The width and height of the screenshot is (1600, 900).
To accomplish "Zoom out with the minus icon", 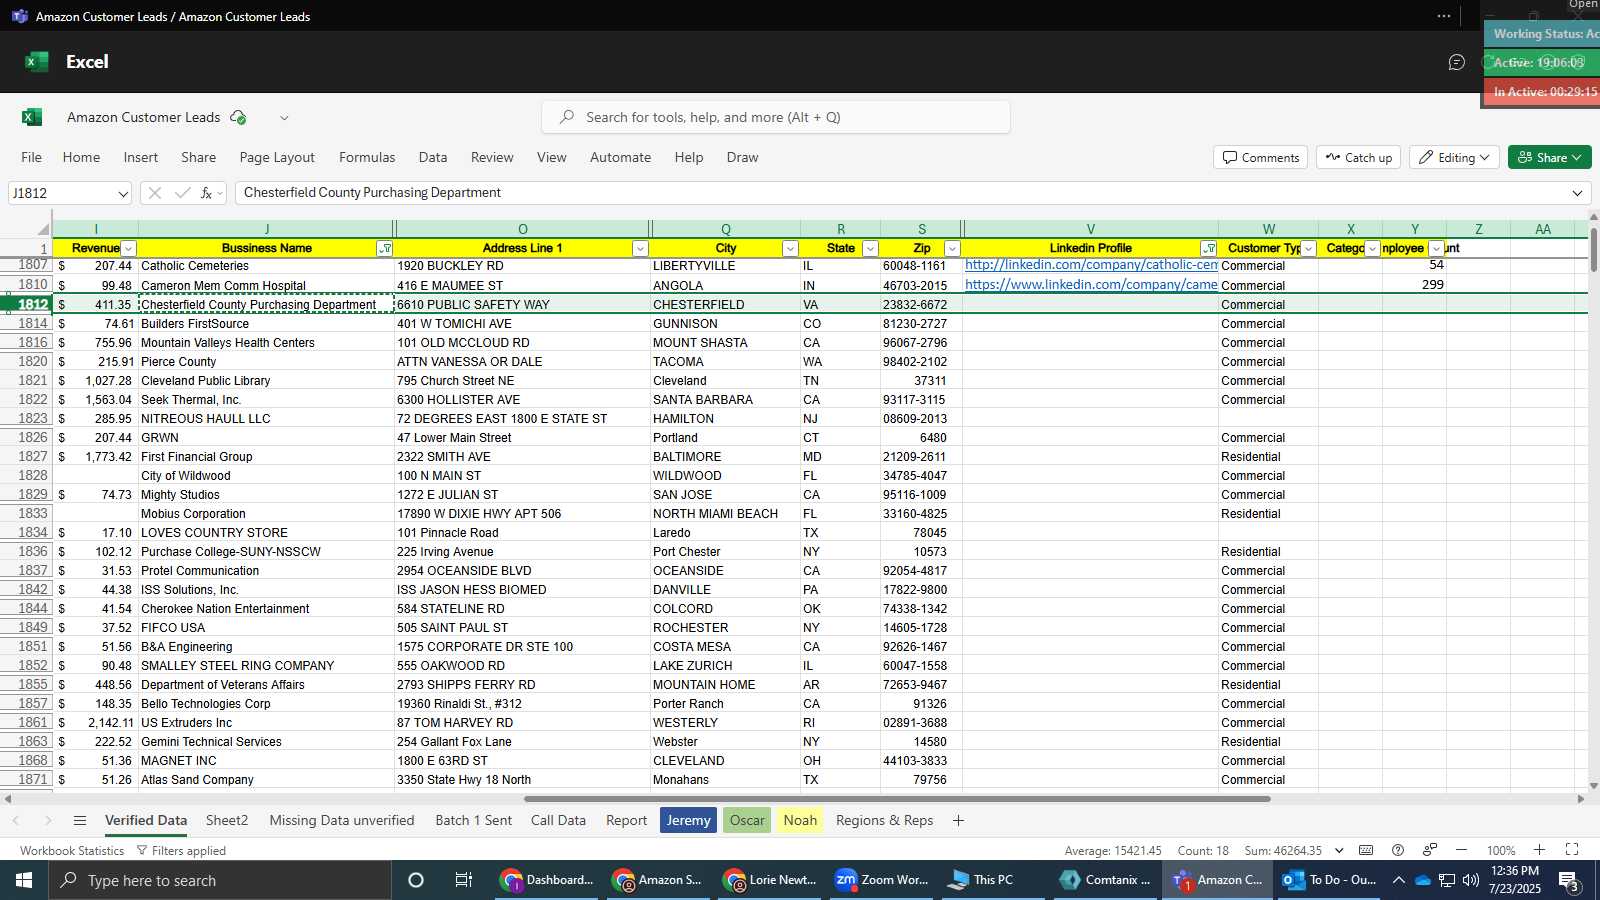I will coord(1461,850).
